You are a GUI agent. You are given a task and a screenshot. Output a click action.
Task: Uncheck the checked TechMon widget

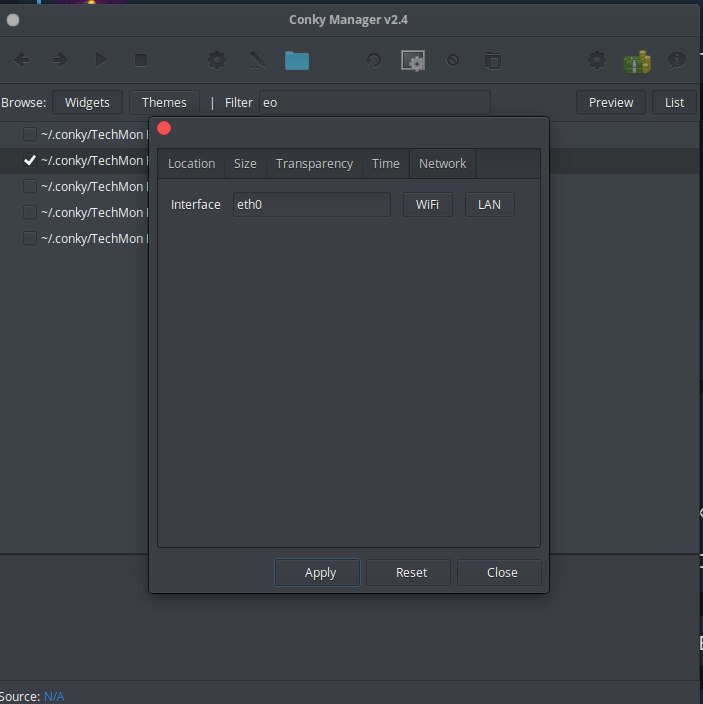click(30, 160)
